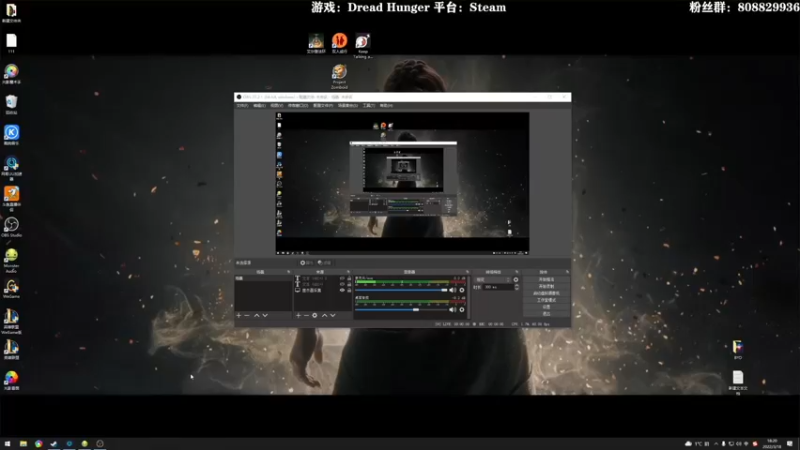Image resolution: width=800 pixels, height=450 pixels.
Task: Toggle lock on second text source
Action: (349, 284)
